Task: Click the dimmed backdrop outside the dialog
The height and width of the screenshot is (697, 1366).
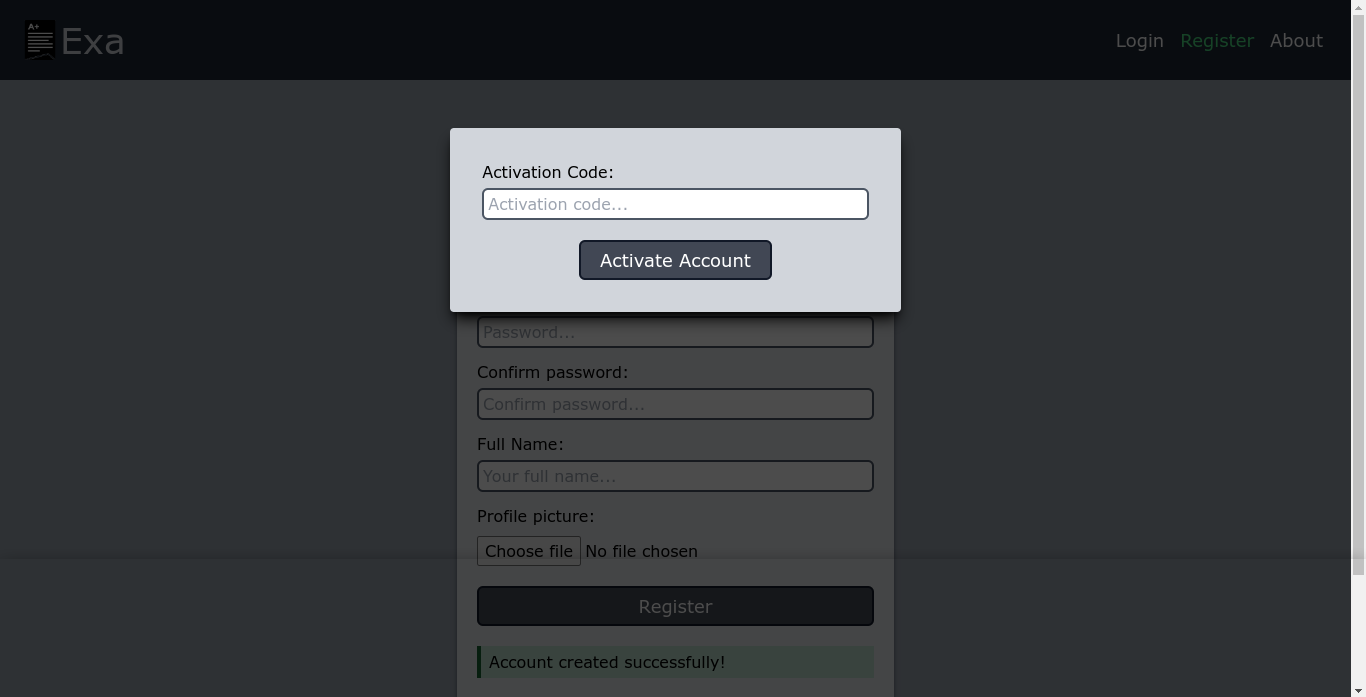Action: coord(200,350)
